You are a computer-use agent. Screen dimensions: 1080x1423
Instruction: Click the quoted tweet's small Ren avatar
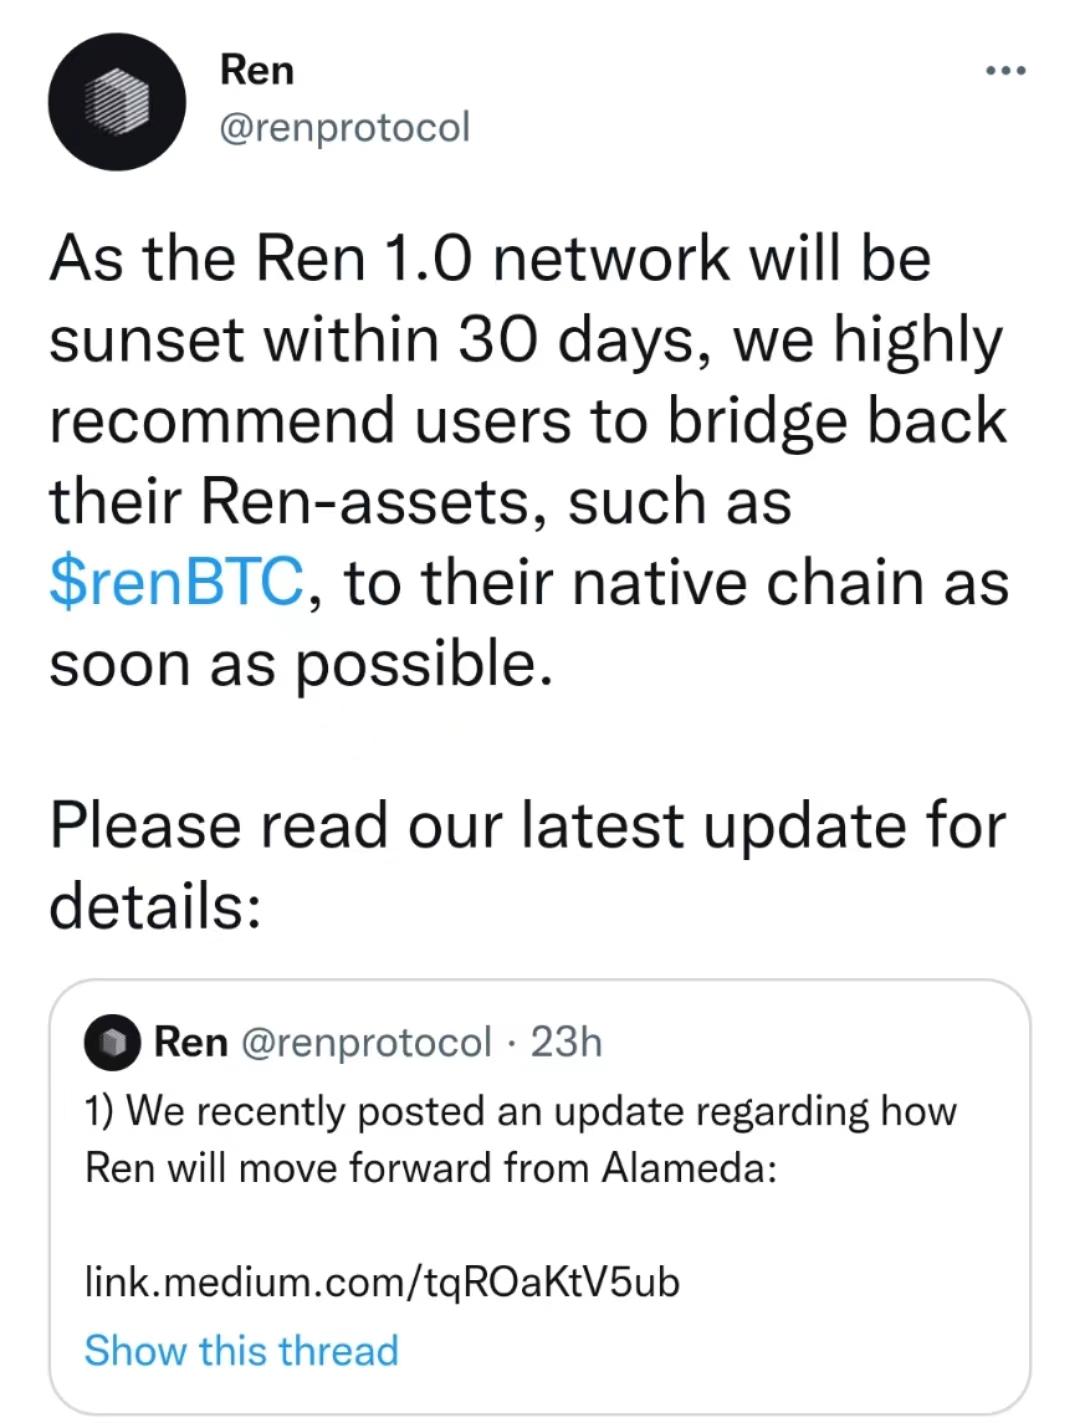(x=110, y=1044)
